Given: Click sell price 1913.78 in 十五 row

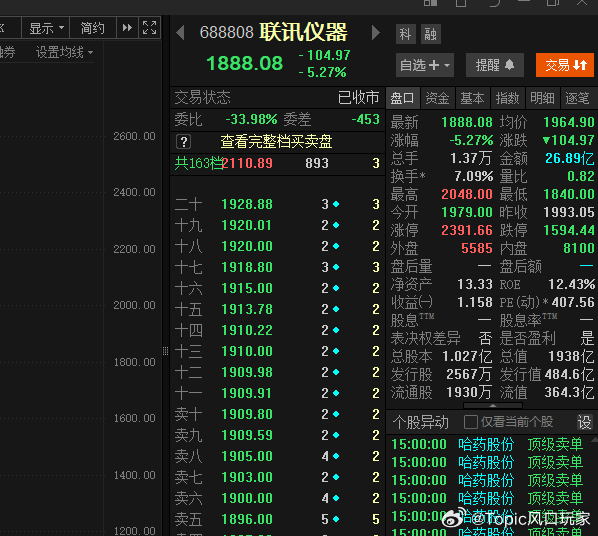Looking at the screenshot, I should 247,309.
